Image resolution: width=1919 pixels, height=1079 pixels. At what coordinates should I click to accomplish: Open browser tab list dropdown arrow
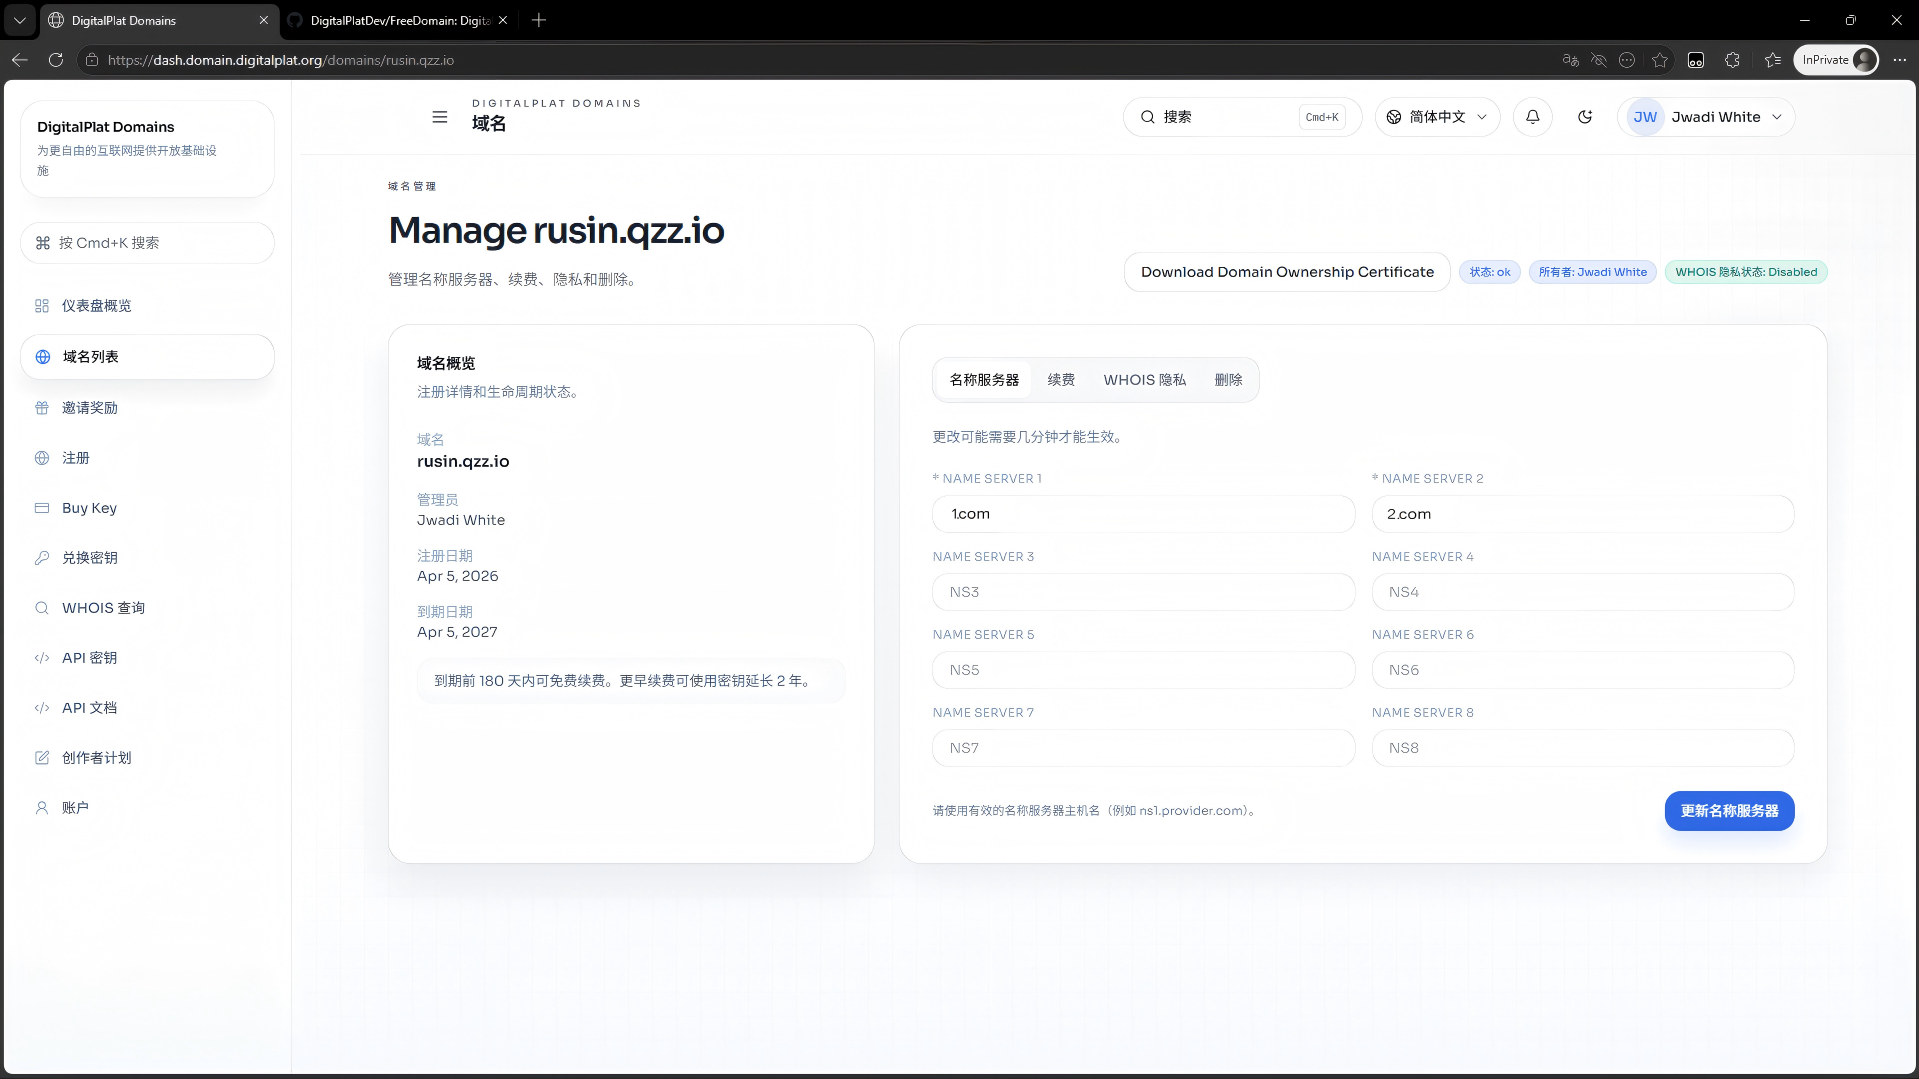point(19,20)
